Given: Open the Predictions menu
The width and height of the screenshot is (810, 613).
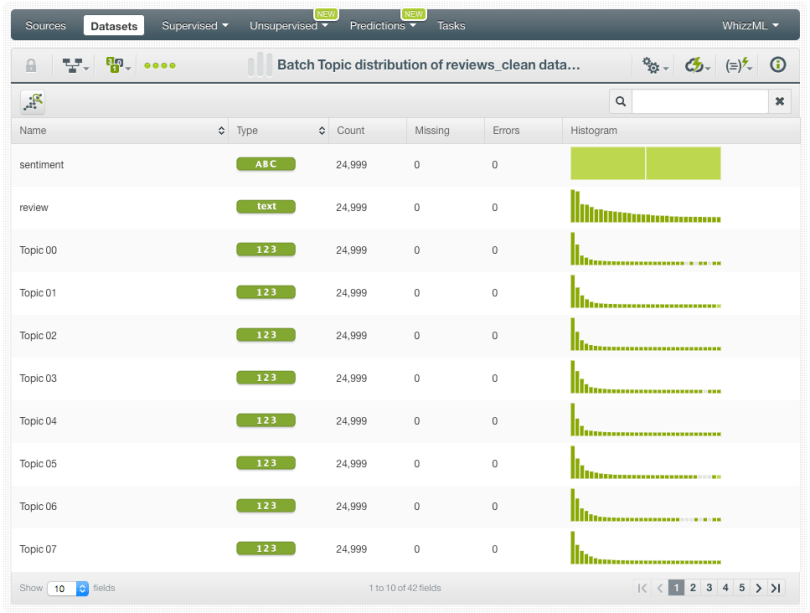Looking at the screenshot, I should [383, 25].
